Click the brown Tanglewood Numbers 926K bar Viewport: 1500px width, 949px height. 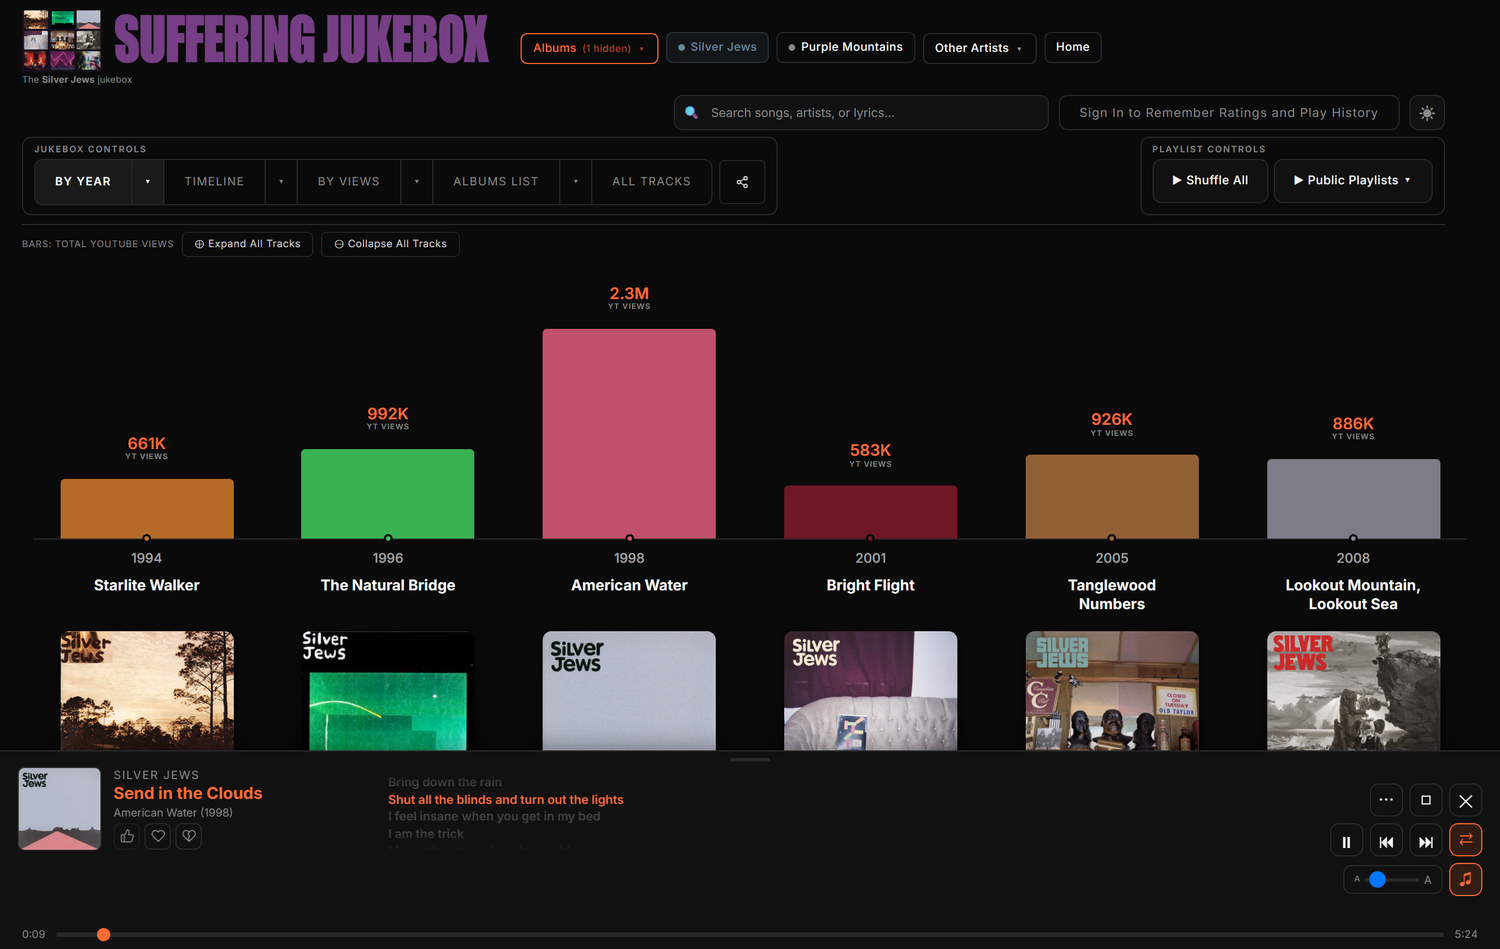(1112, 497)
